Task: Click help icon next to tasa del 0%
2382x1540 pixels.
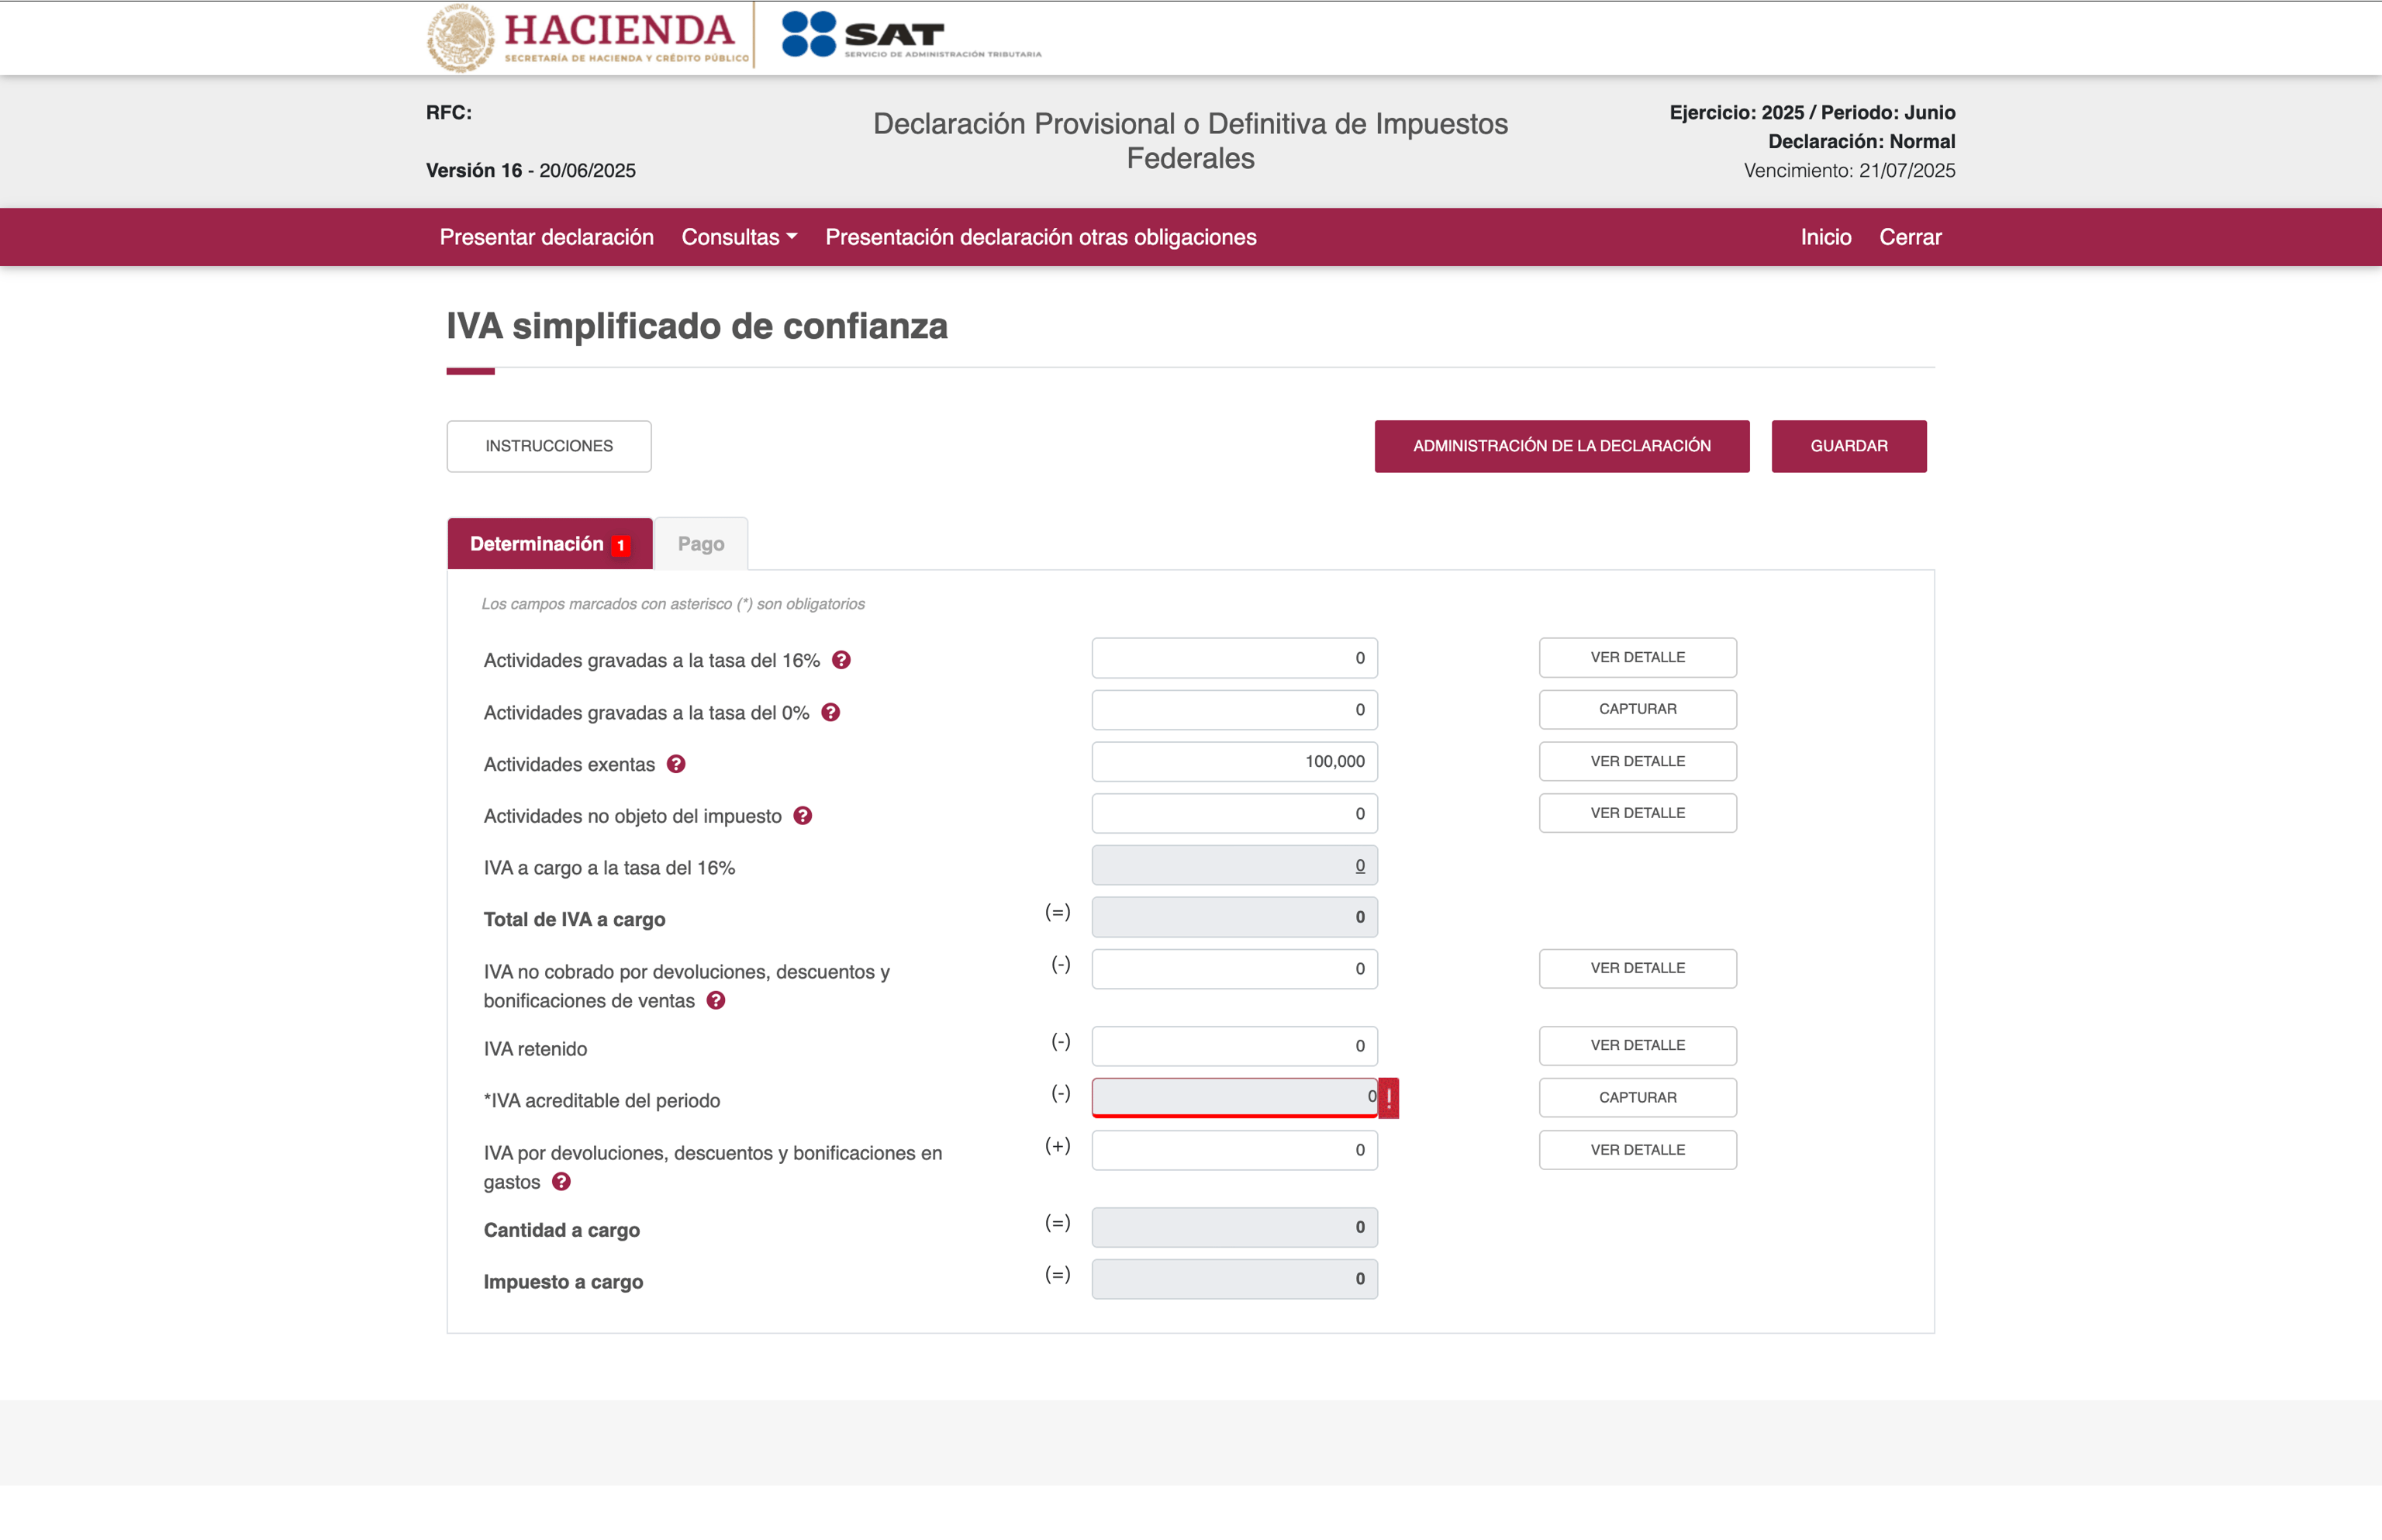Action: [x=830, y=712]
